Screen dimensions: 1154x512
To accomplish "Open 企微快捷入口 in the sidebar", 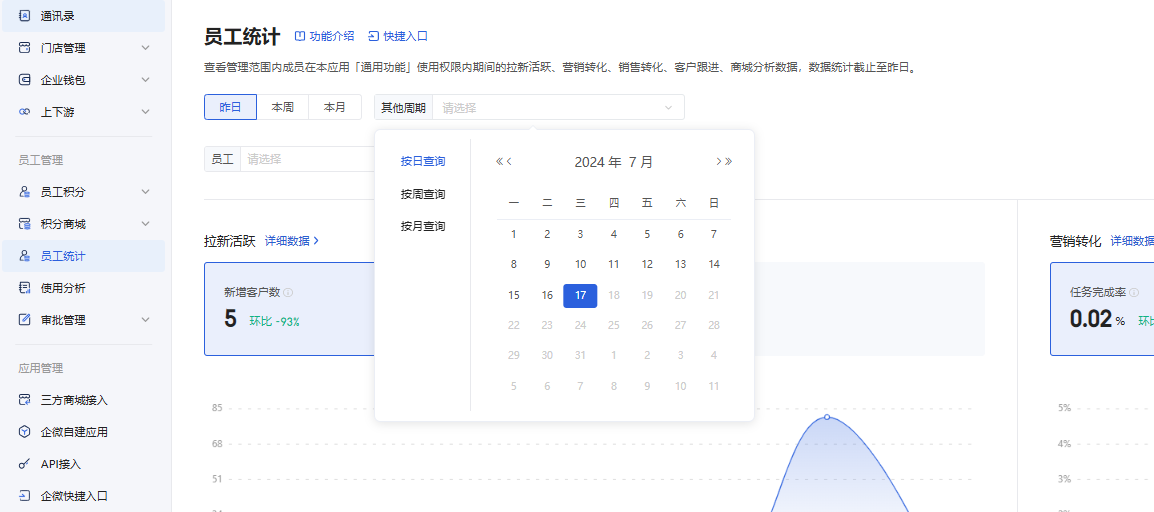I will (x=83, y=496).
